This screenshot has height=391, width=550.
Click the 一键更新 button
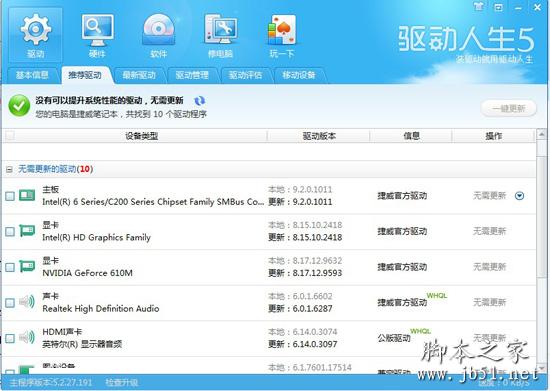click(x=509, y=108)
